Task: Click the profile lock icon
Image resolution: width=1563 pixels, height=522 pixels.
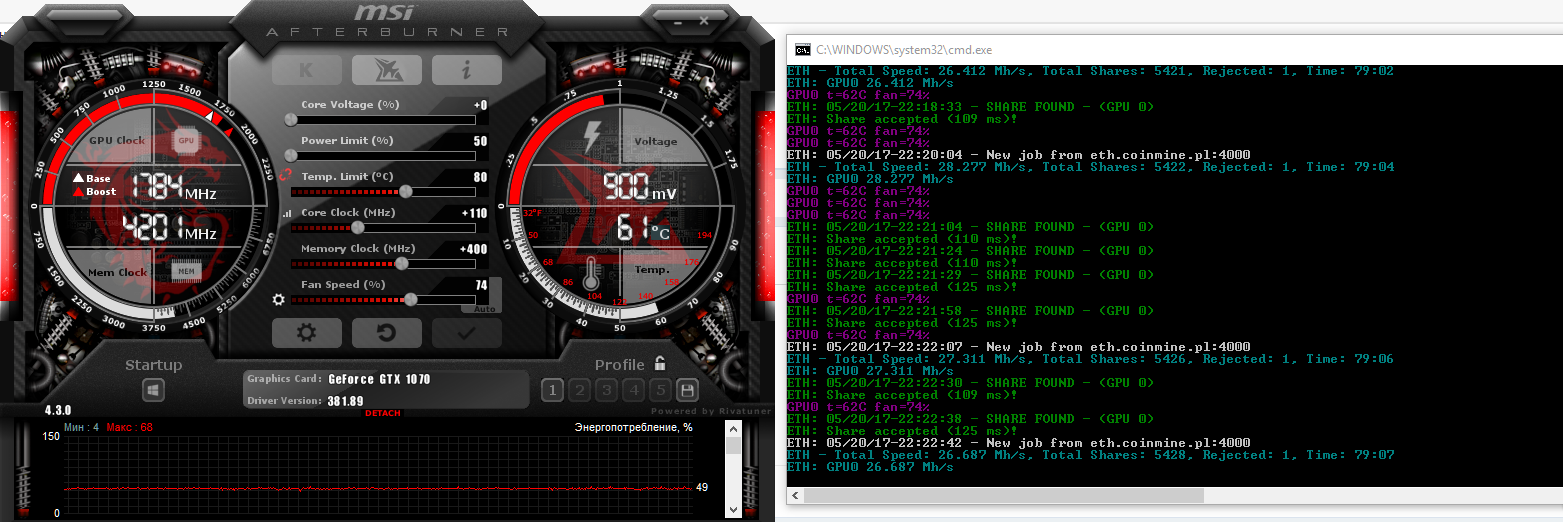Action: (x=660, y=364)
